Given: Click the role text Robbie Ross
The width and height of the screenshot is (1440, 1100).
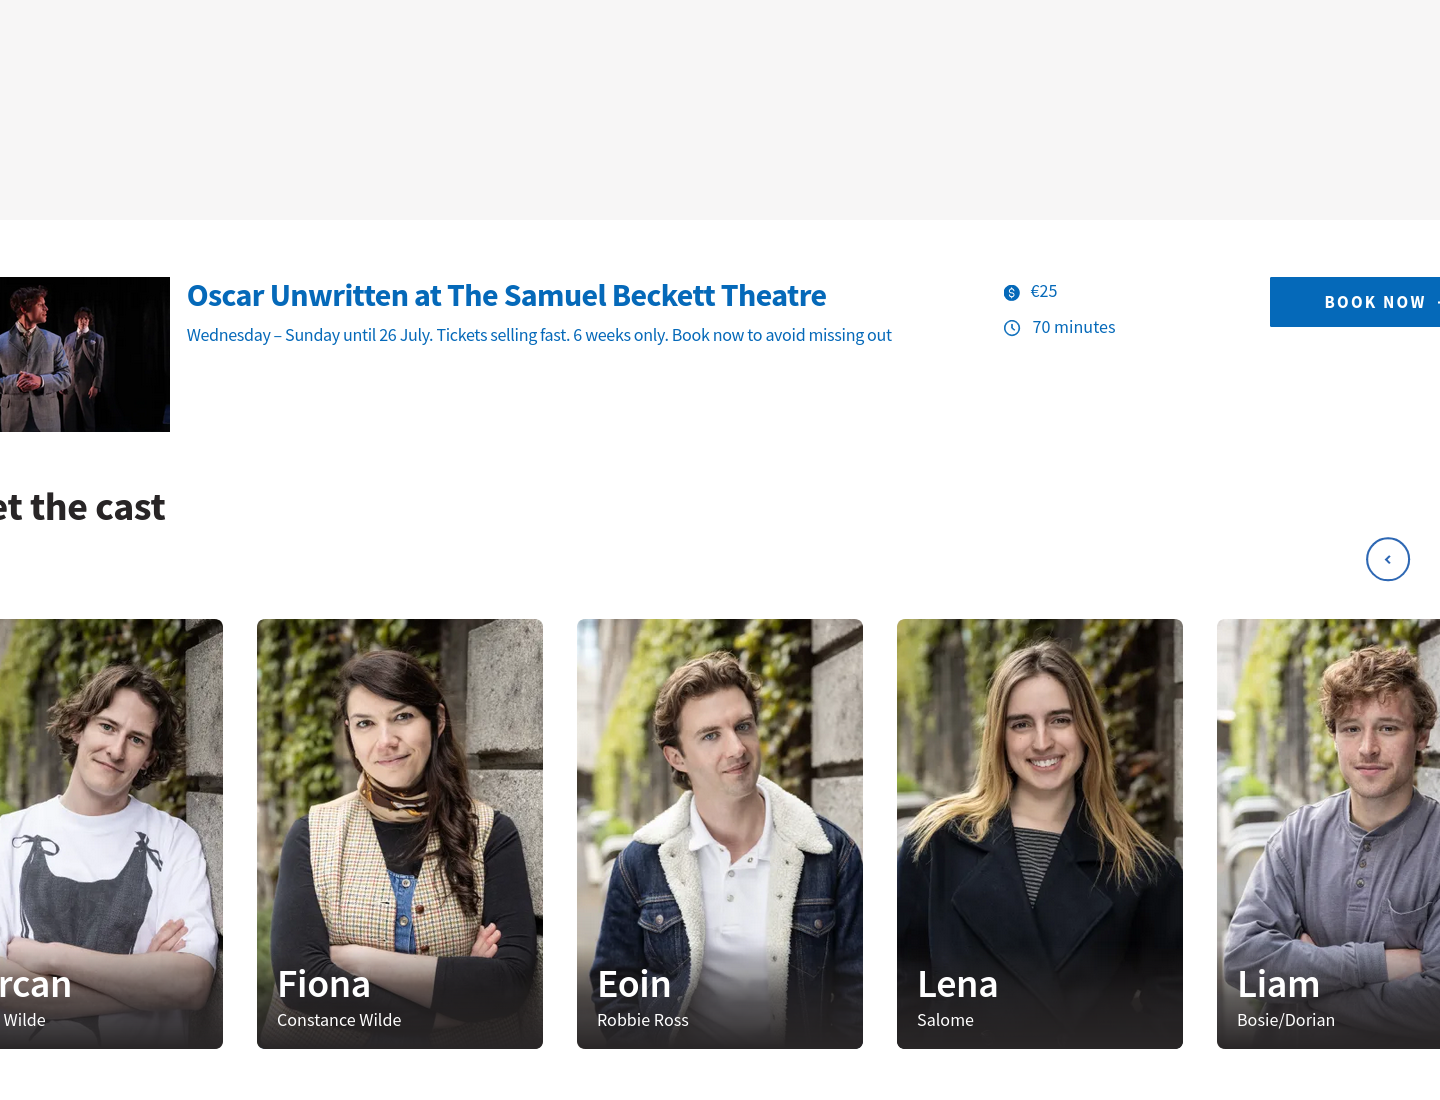Looking at the screenshot, I should point(643,1020).
